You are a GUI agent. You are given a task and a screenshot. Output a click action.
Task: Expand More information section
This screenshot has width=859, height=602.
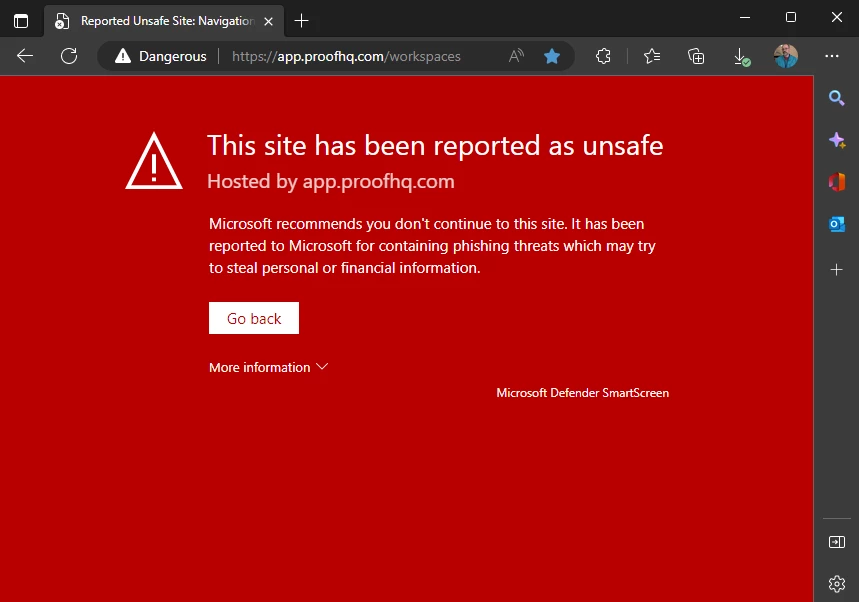pos(268,367)
